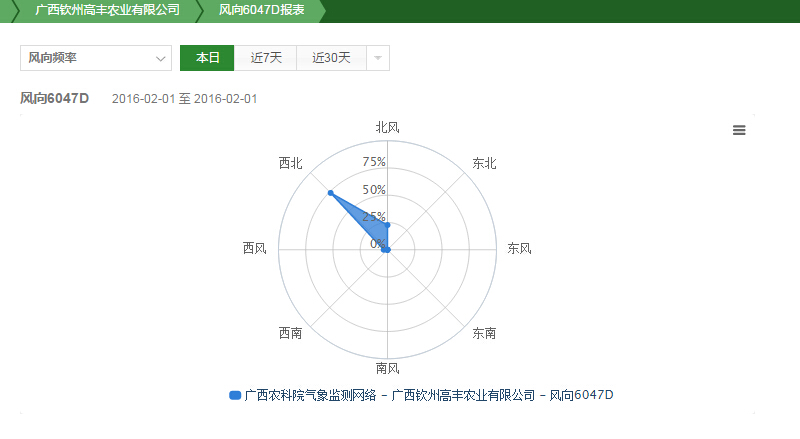Screen dimensions: 800x439
Task: Switch to the 近30天 range
Action: [x=331, y=58]
